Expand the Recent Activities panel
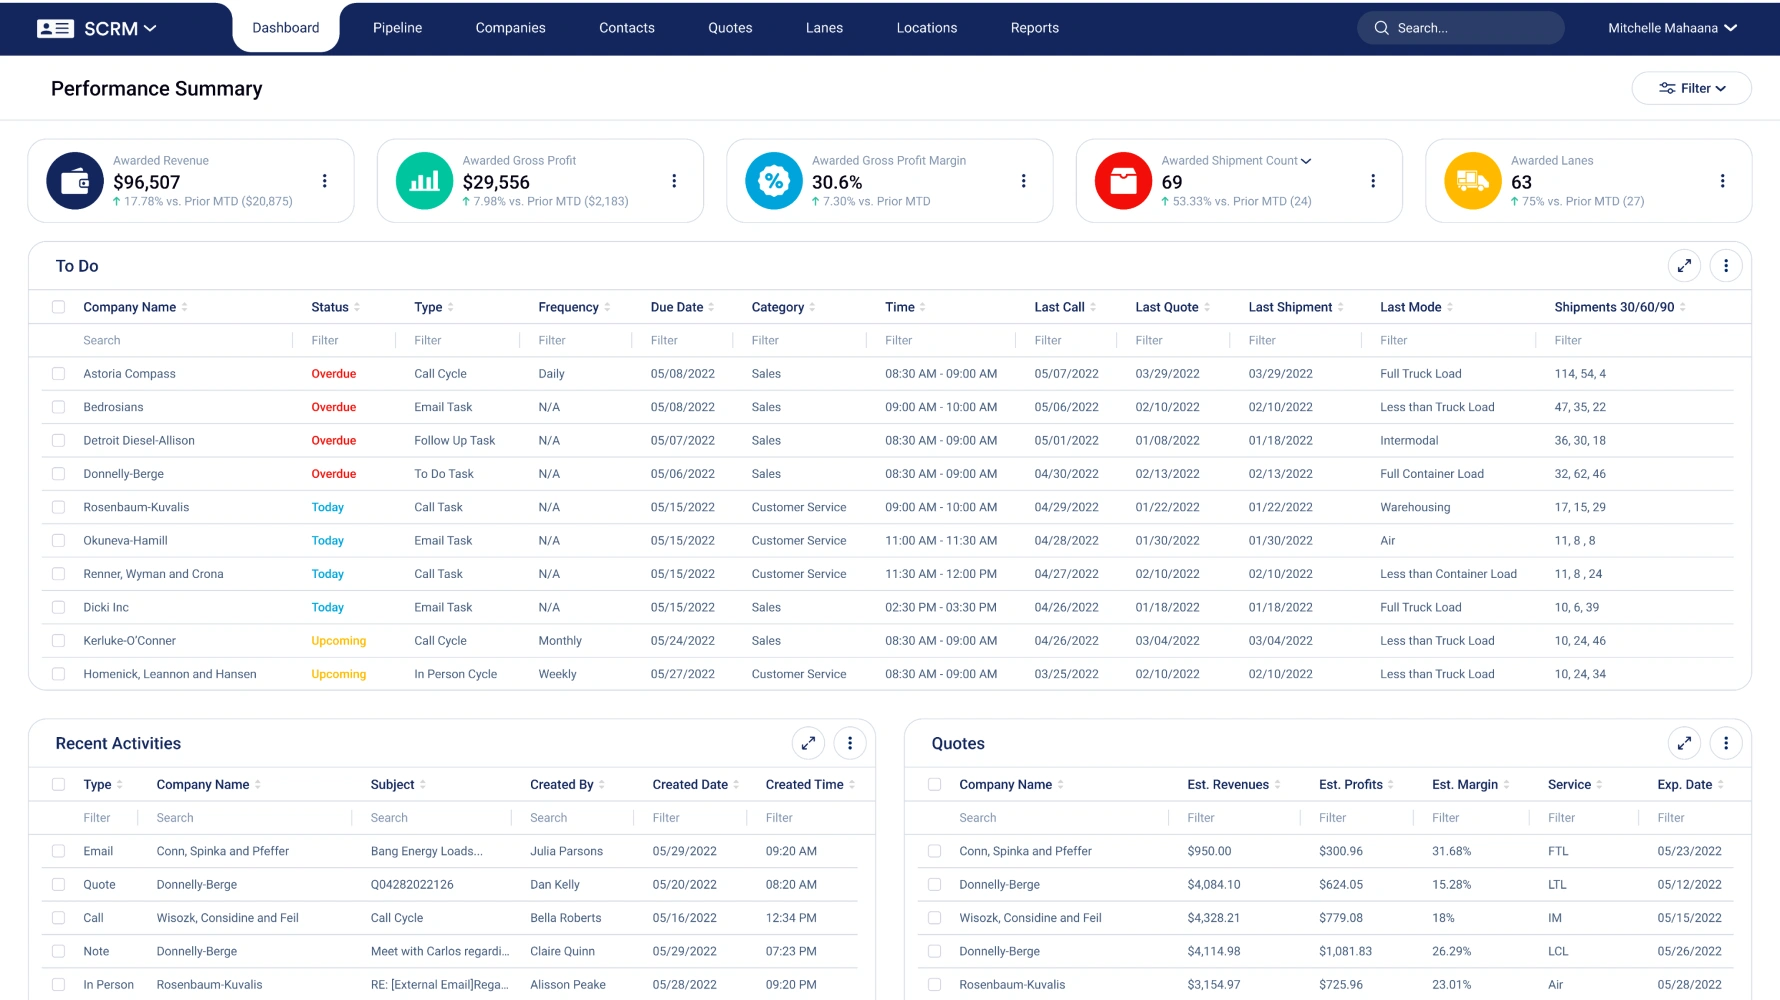 click(x=808, y=743)
